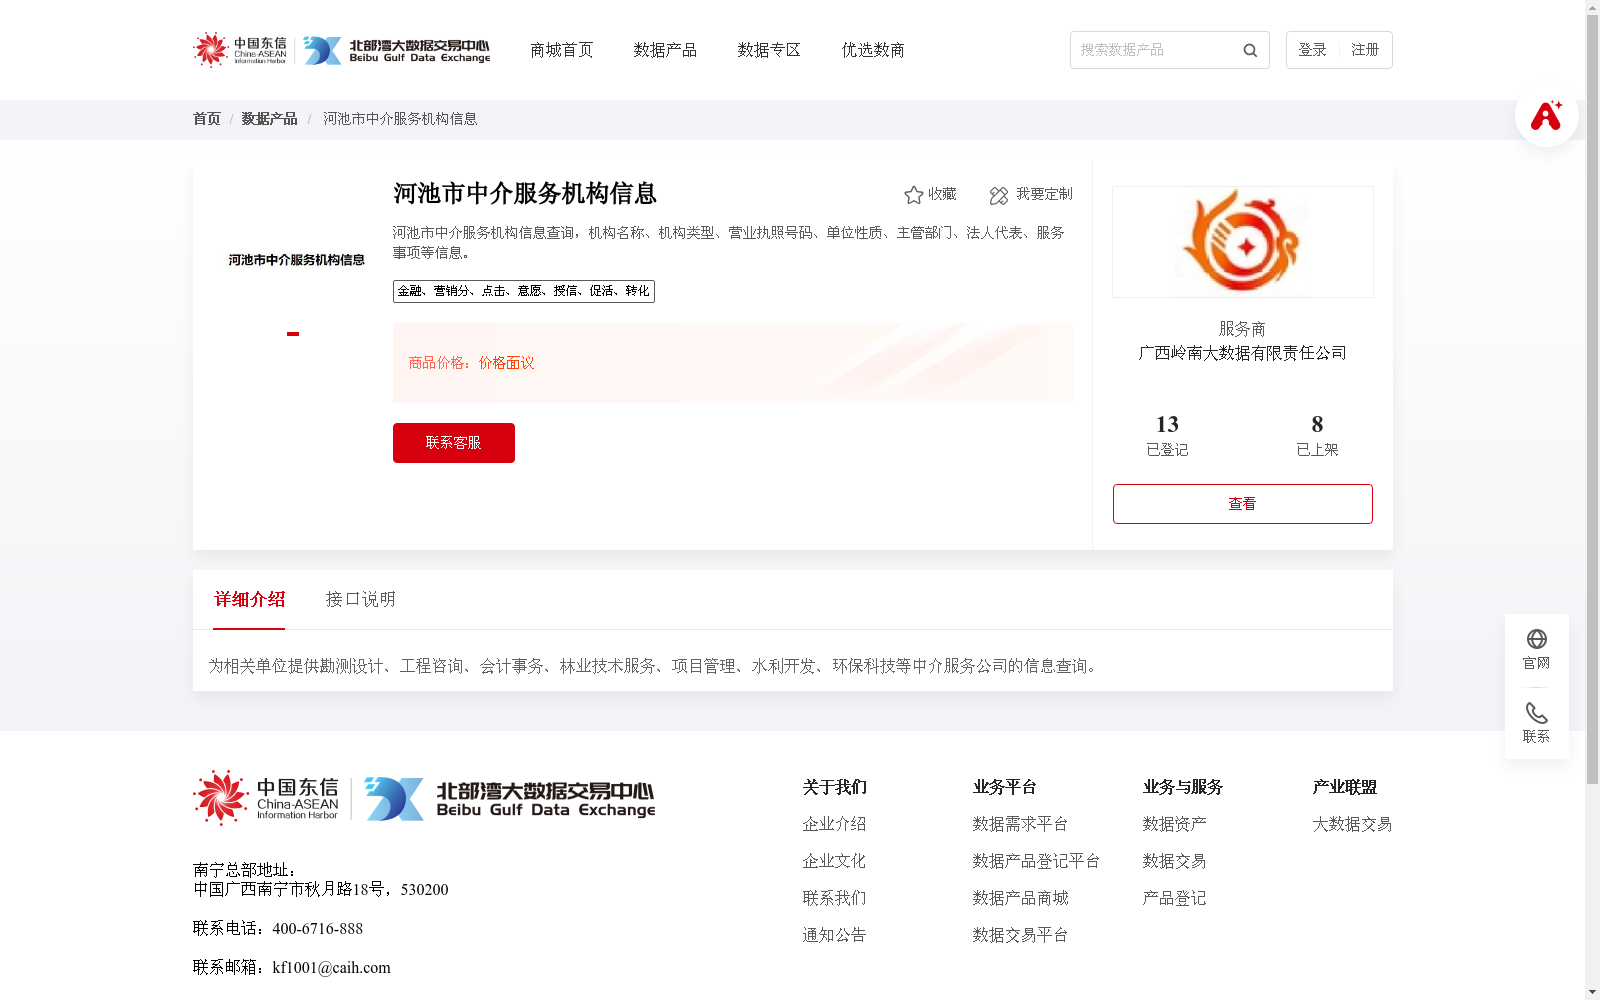
Task: Click the globe official website icon
Action: (x=1537, y=639)
